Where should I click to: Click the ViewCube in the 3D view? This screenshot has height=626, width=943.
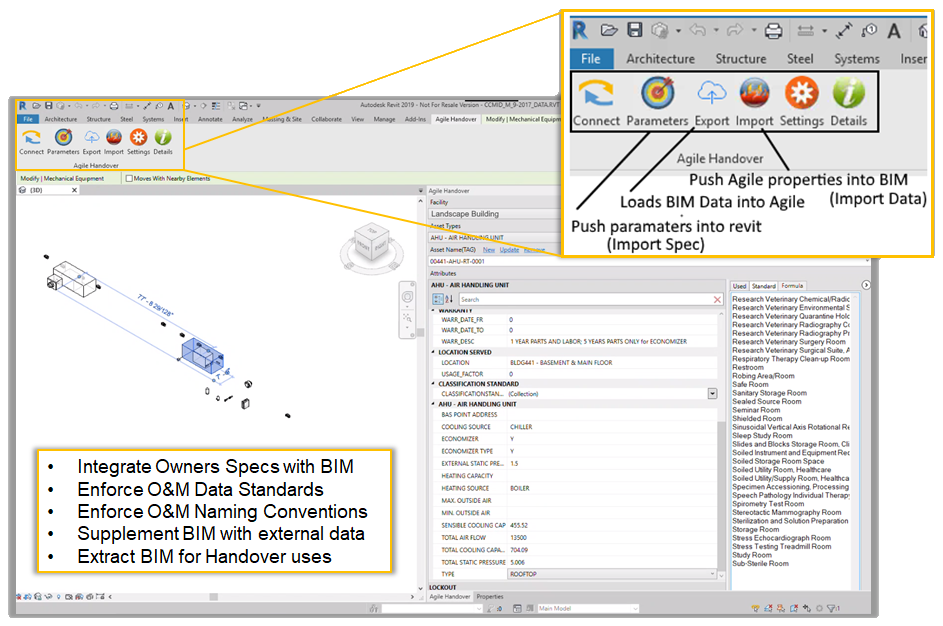pos(372,242)
